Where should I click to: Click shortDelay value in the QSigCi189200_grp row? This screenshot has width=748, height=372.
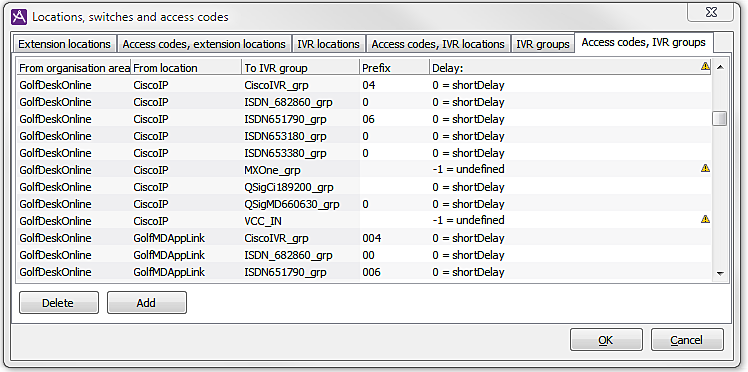pyautogui.click(x=468, y=187)
